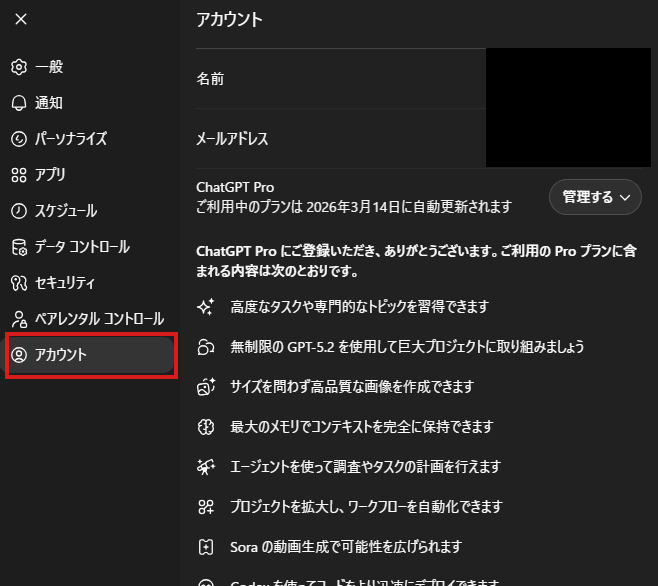Click the ペアレンタル コントロール people icon
The image size is (658, 586).
coord(18,319)
